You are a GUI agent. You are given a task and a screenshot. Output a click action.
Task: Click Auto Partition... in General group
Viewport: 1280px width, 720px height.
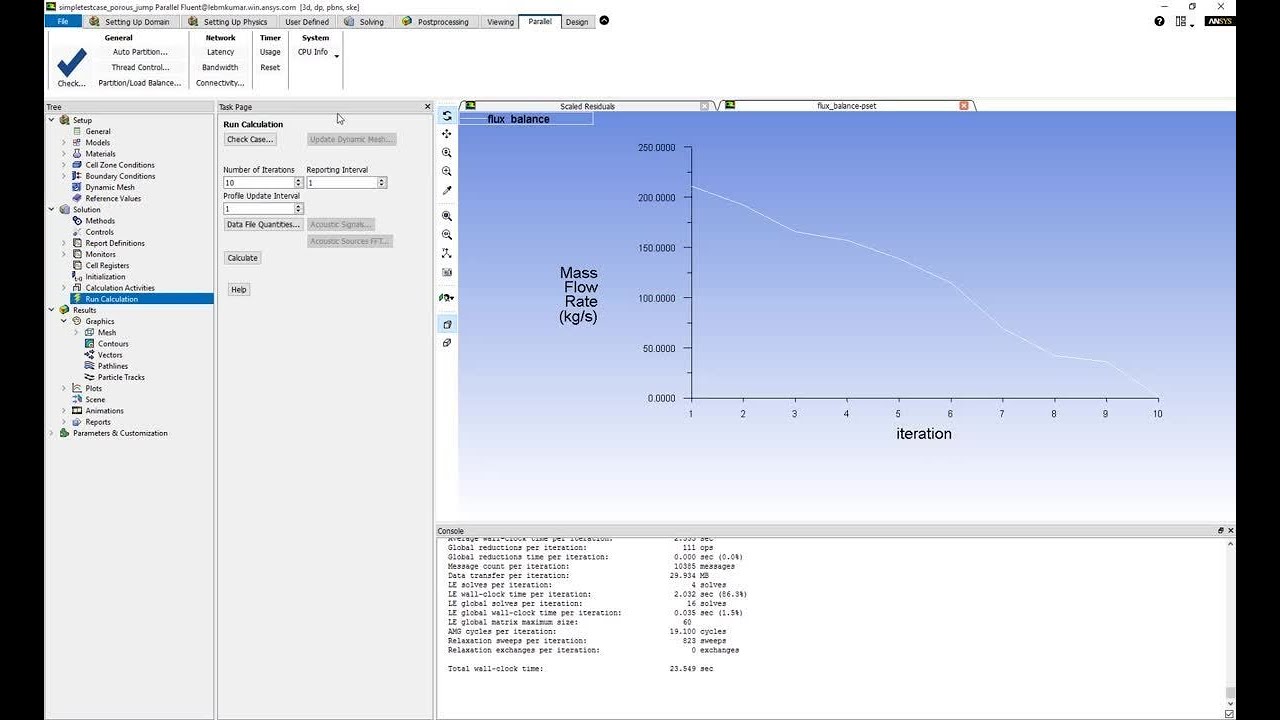tap(140, 52)
